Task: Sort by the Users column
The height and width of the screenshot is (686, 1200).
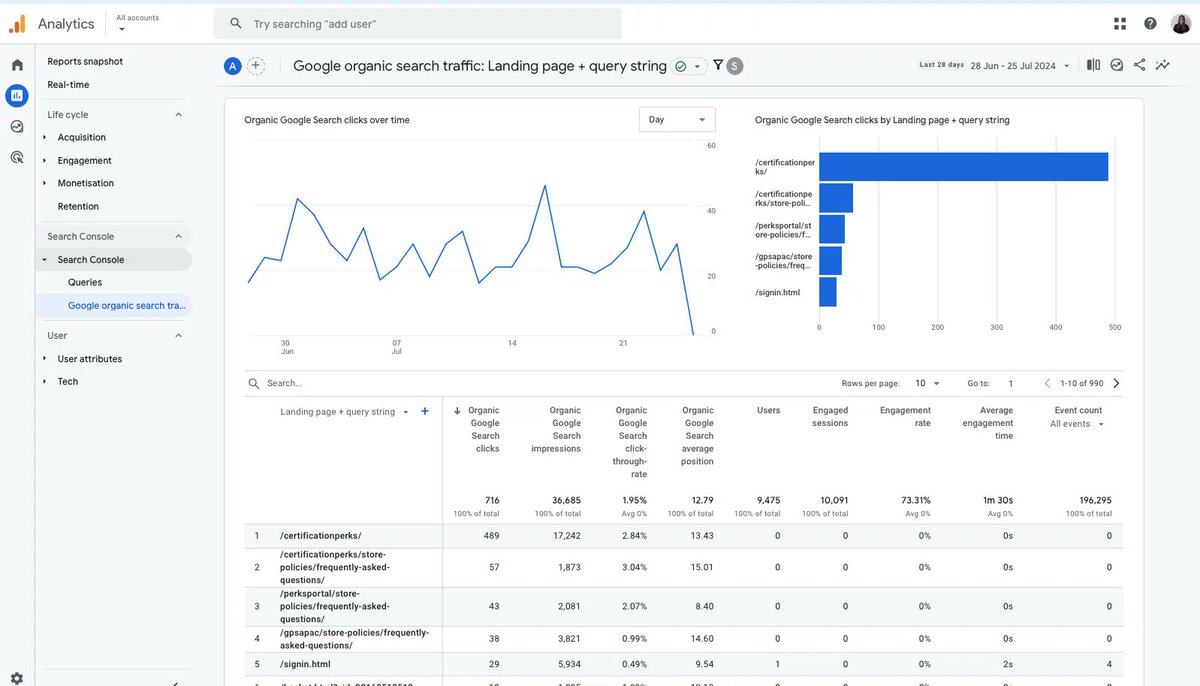Action: tap(768, 410)
